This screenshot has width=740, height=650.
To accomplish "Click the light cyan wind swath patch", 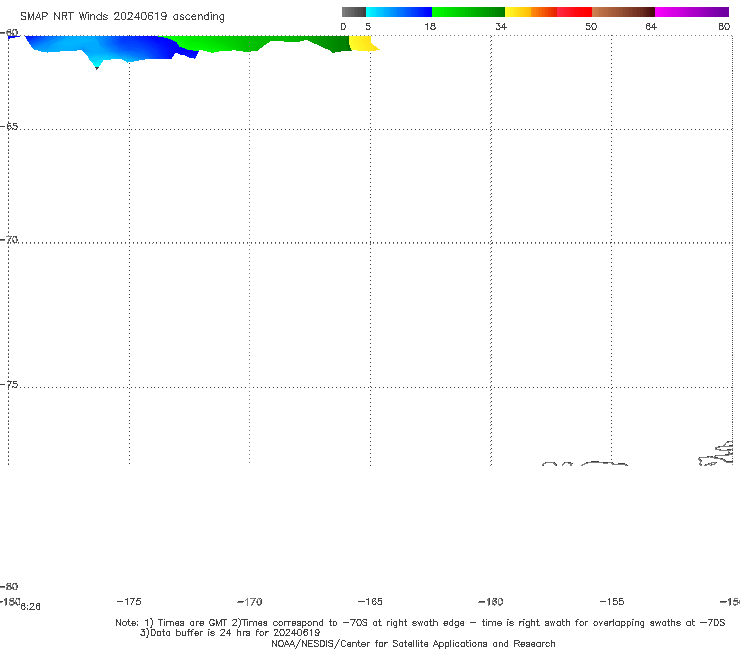I will tap(97, 62).
